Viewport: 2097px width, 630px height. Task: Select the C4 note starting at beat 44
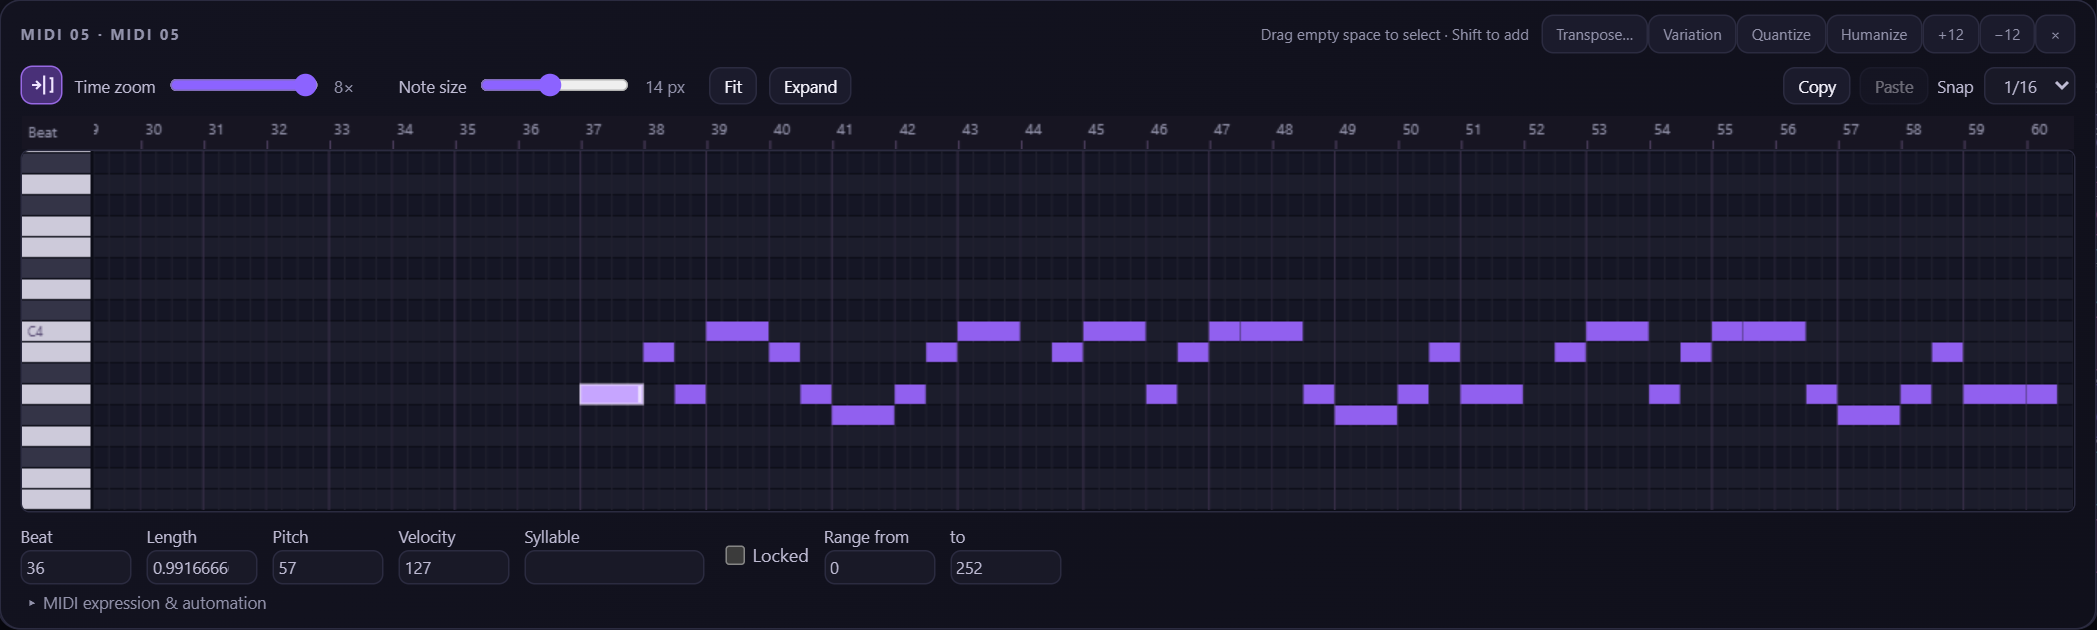coord(1114,331)
